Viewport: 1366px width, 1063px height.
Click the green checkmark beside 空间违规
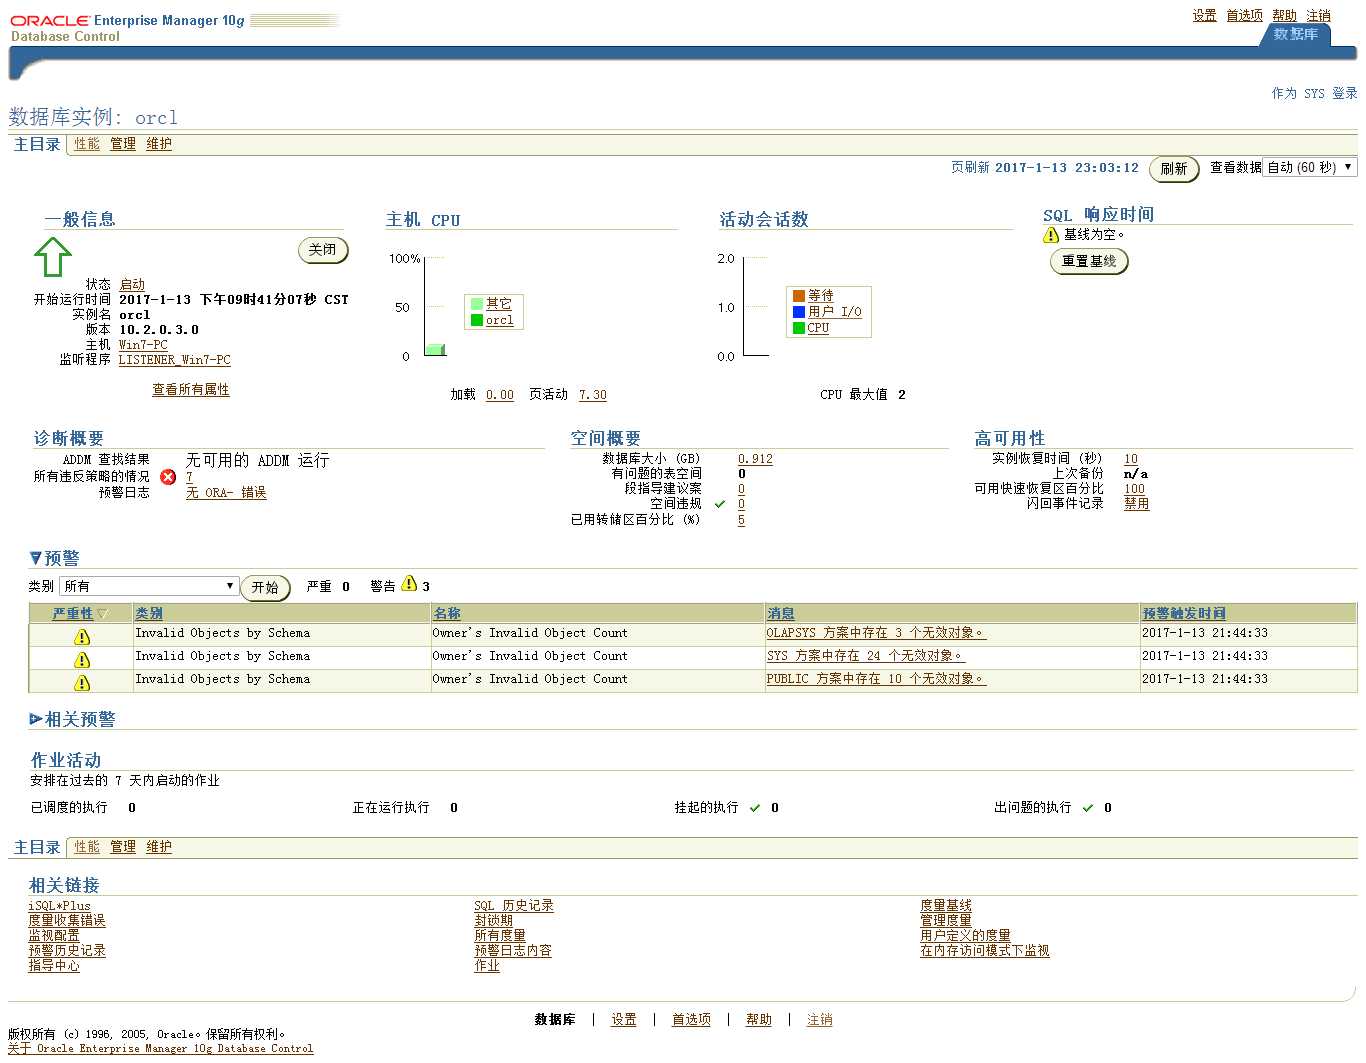coord(720,504)
